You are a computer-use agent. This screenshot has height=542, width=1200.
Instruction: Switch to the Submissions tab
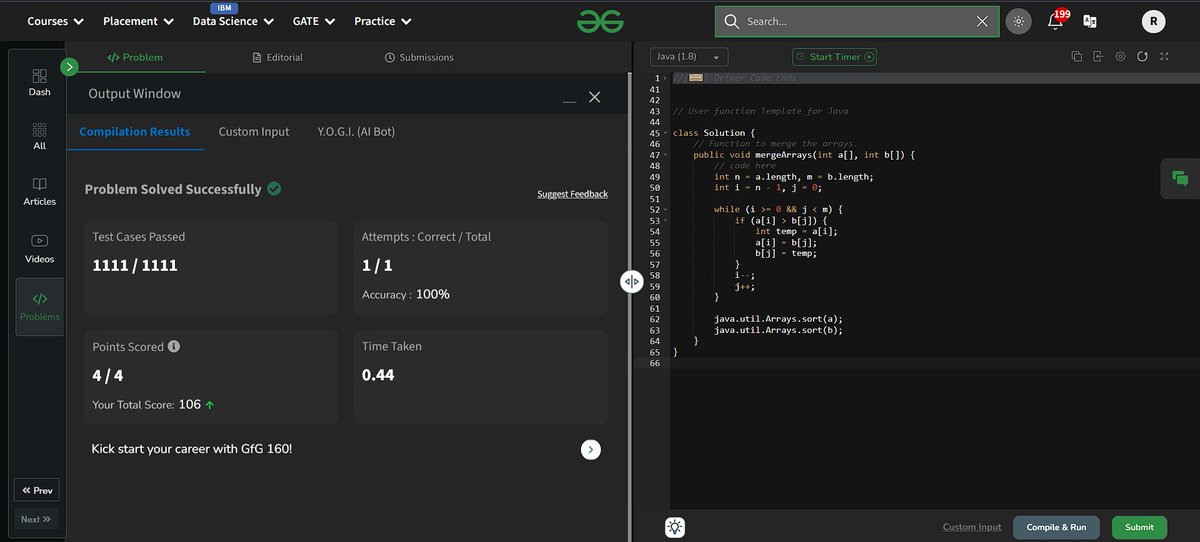[x=419, y=57]
